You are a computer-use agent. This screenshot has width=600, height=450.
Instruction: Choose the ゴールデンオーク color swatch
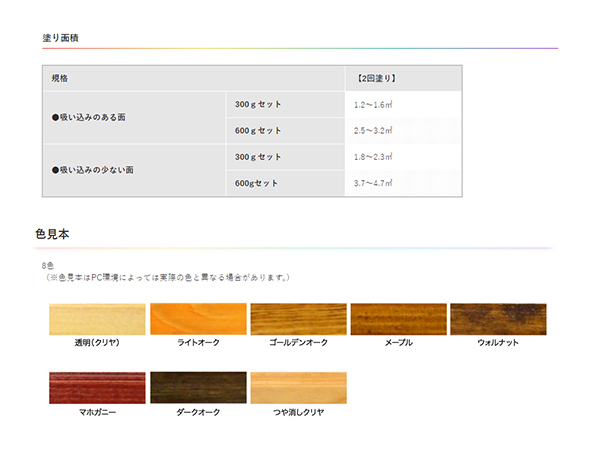click(298, 319)
